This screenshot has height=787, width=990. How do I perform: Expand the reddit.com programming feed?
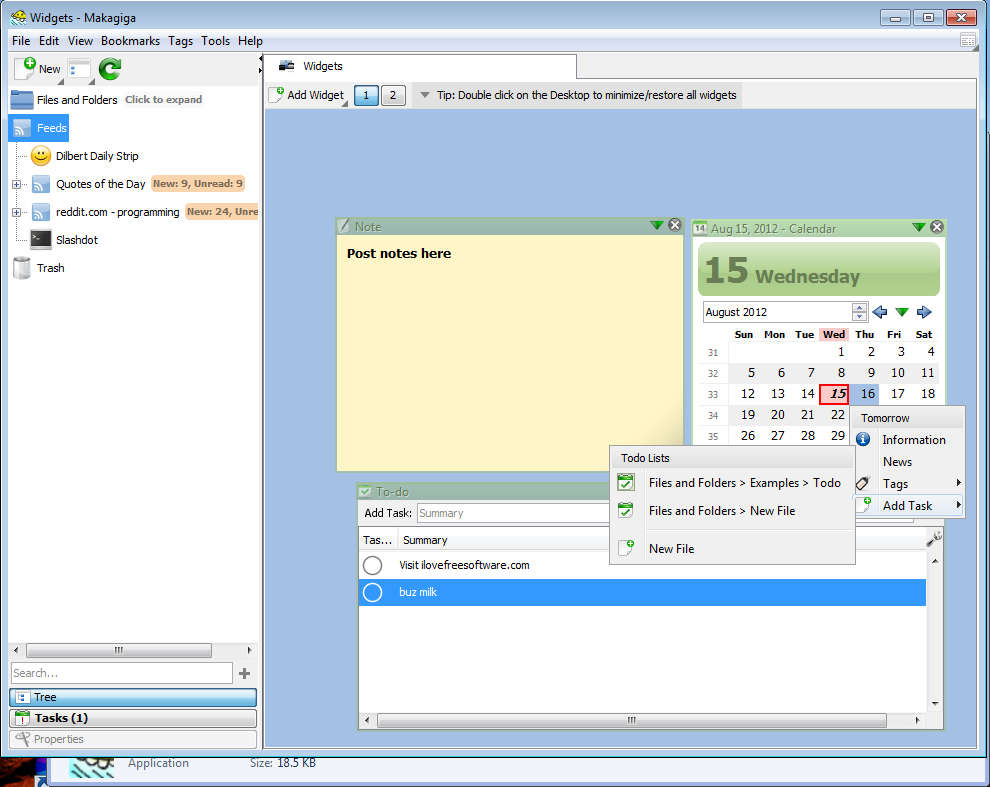click(16, 212)
